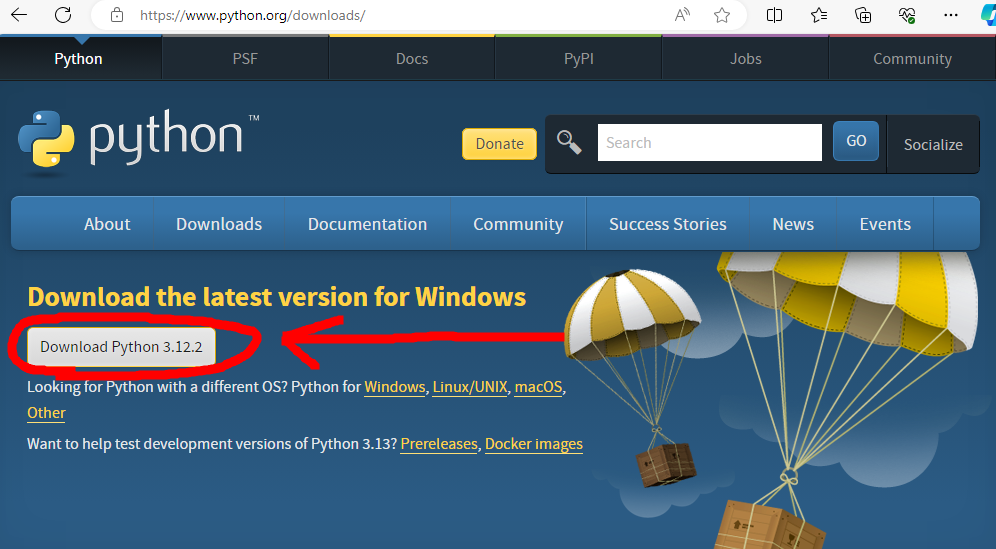Open the favorites list icon
This screenshot has height=549, width=996.
click(819, 15)
